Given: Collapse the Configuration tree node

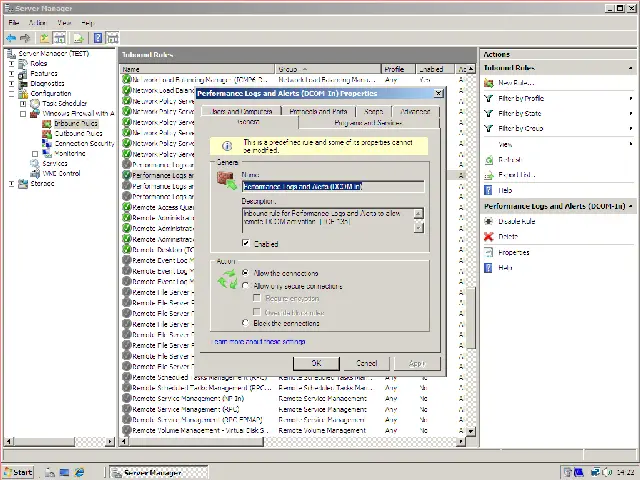Looking at the screenshot, I should click(x=11, y=93).
